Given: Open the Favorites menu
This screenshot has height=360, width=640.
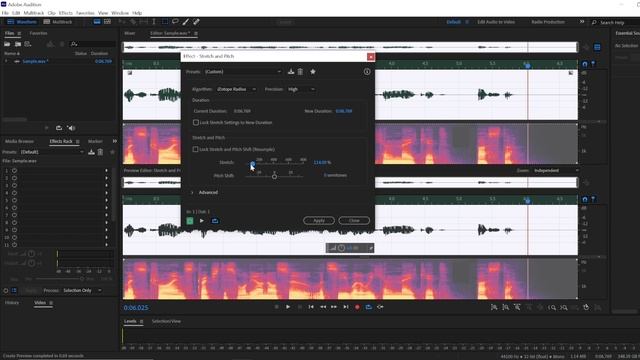Looking at the screenshot, I should click(85, 13).
